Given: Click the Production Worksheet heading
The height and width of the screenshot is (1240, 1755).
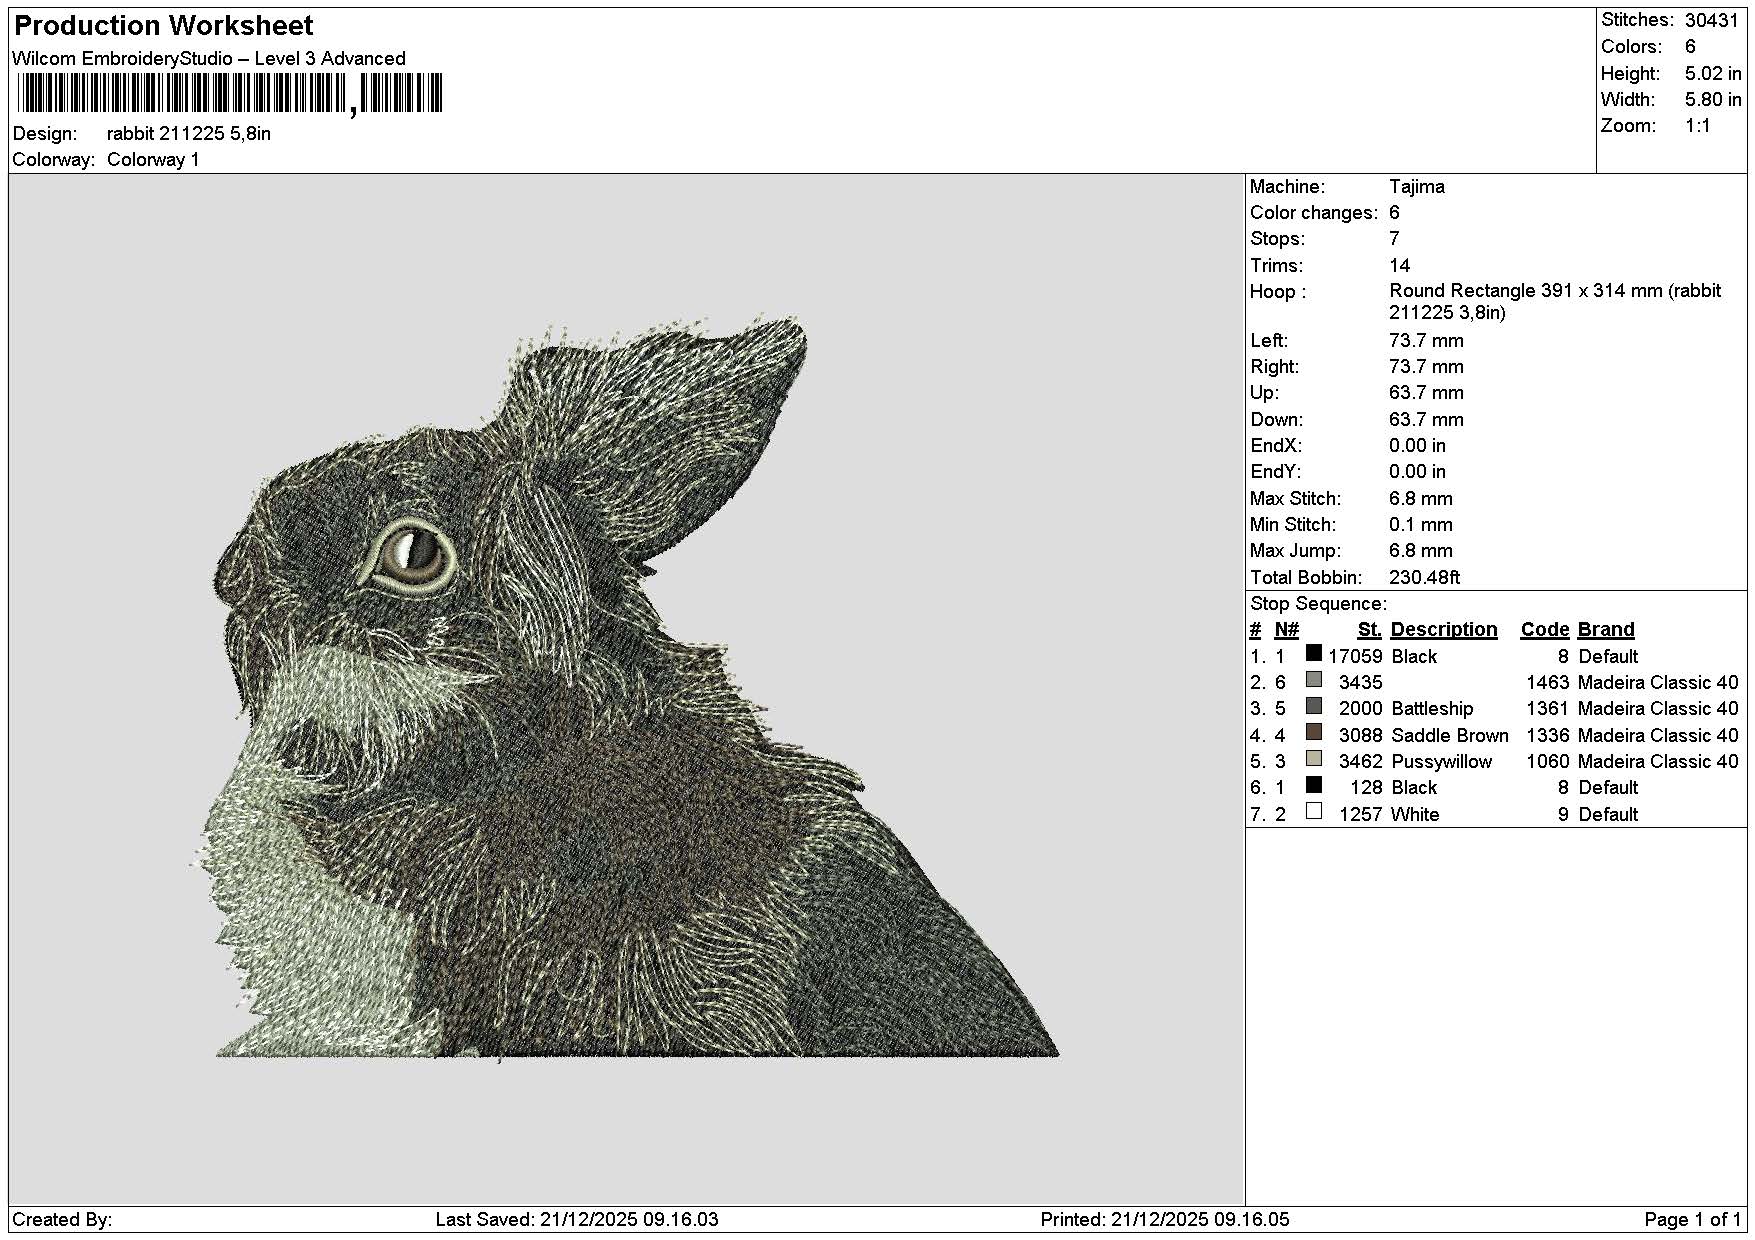Looking at the screenshot, I should (163, 26).
